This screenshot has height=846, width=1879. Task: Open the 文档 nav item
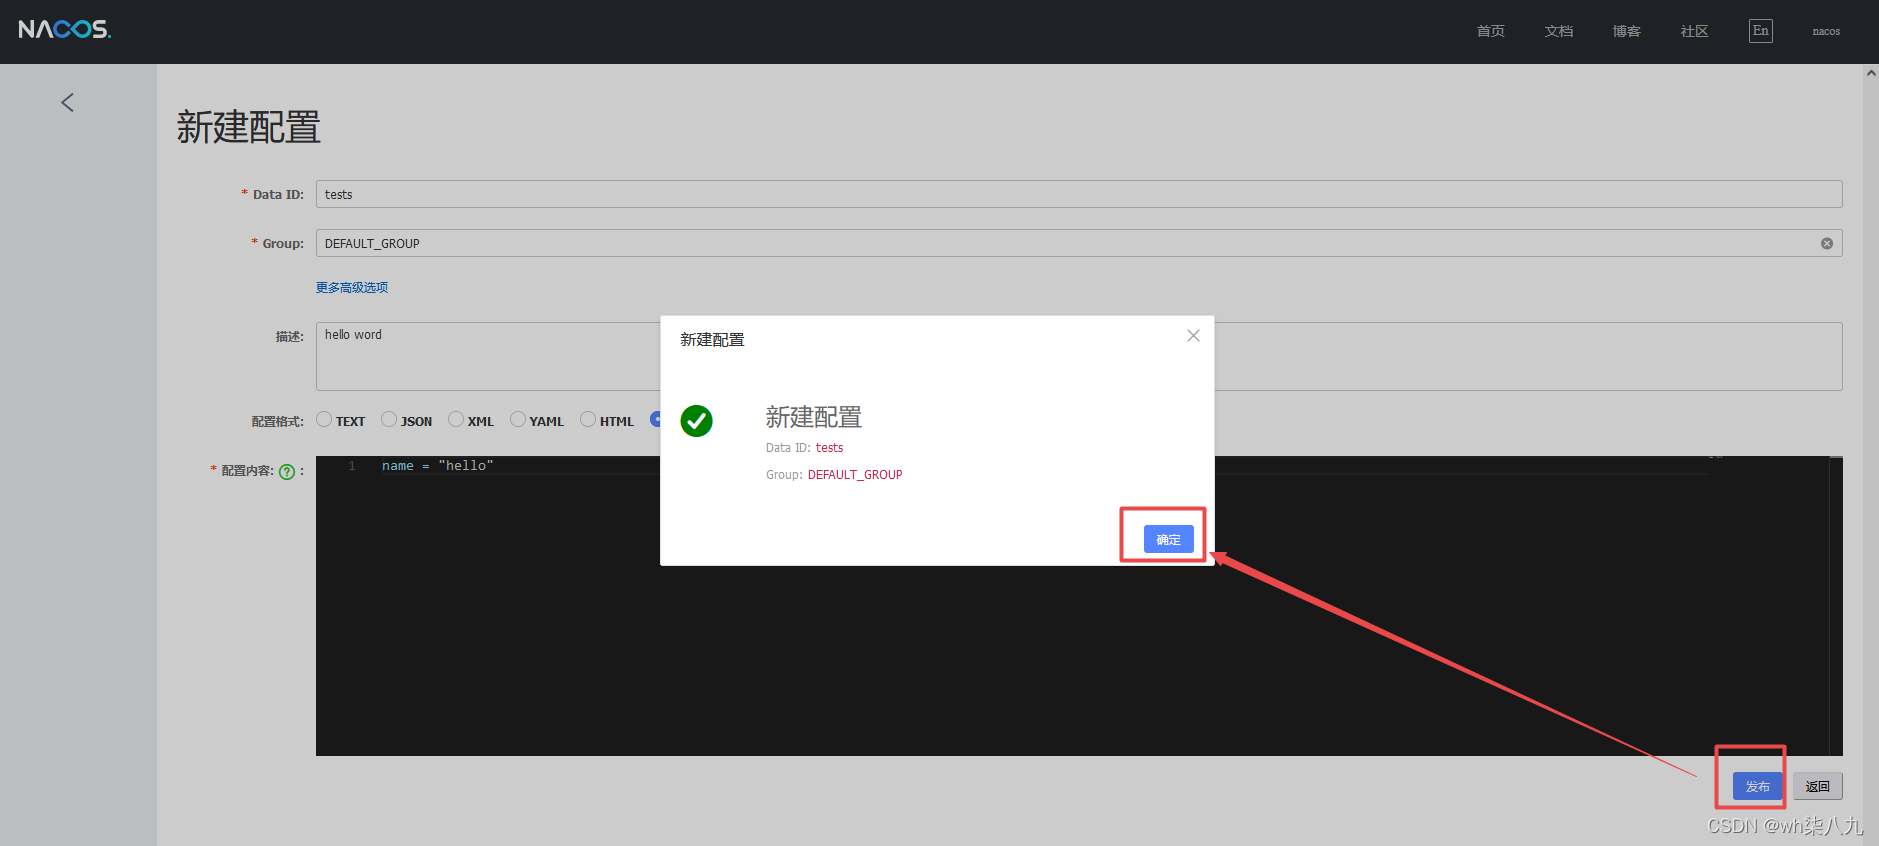[1558, 31]
